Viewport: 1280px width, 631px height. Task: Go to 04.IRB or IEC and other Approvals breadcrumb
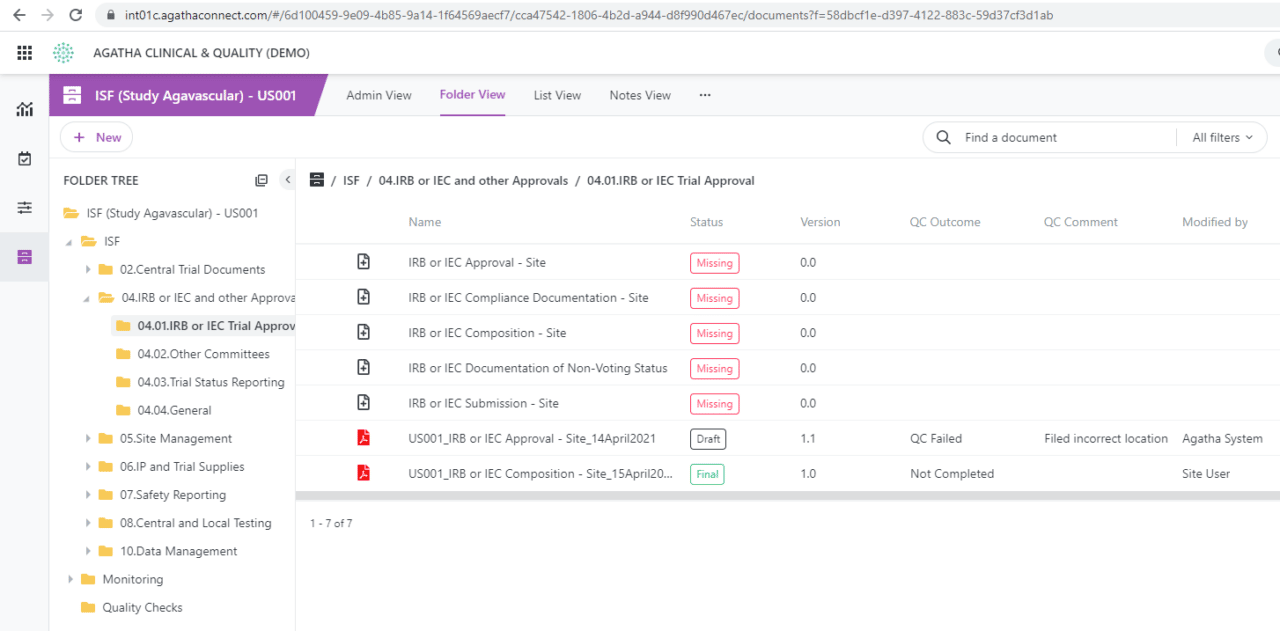click(473, 181)
